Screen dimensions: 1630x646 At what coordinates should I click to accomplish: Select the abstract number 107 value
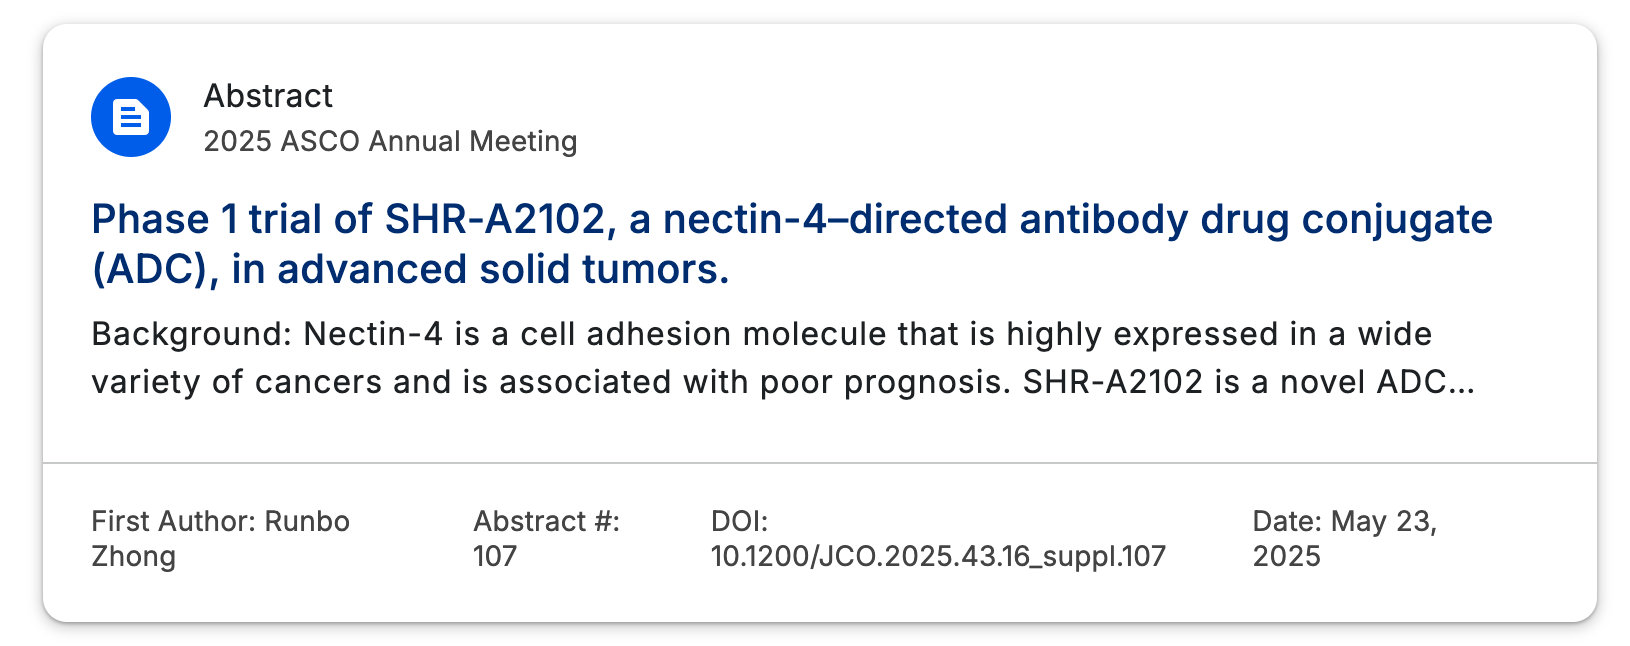[494, 556]
